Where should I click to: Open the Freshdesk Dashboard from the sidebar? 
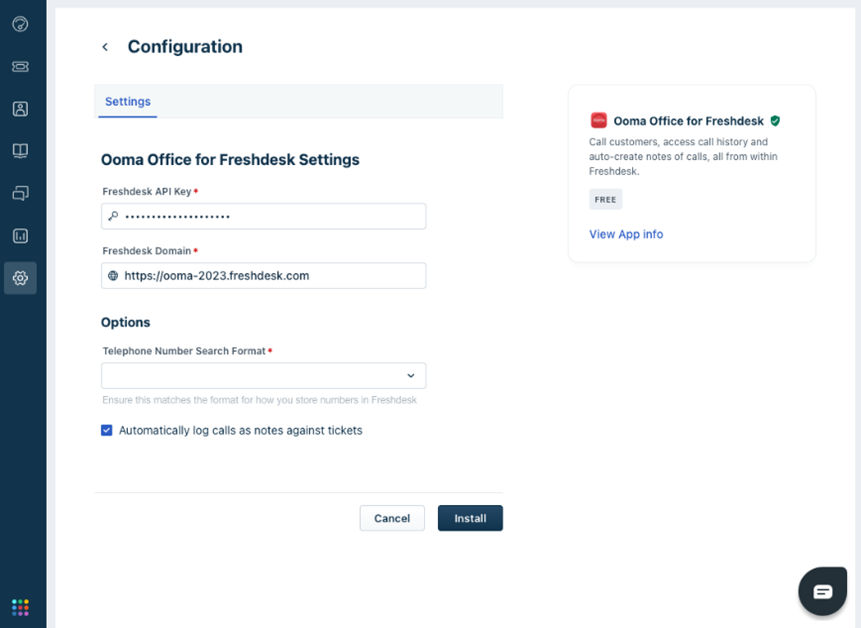point(20,24)
